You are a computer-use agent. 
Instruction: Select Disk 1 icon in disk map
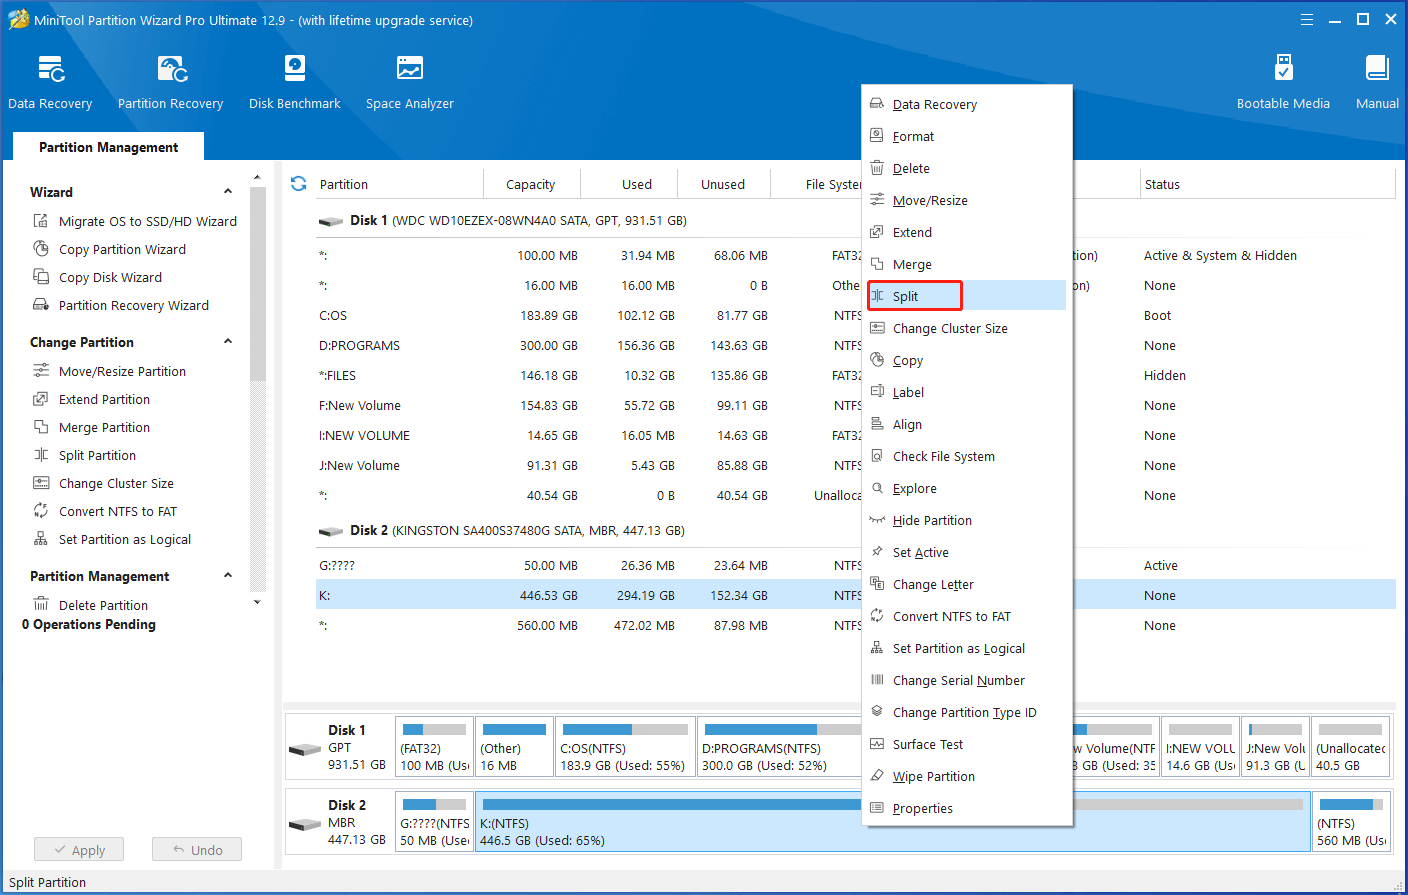click(305, 749)
